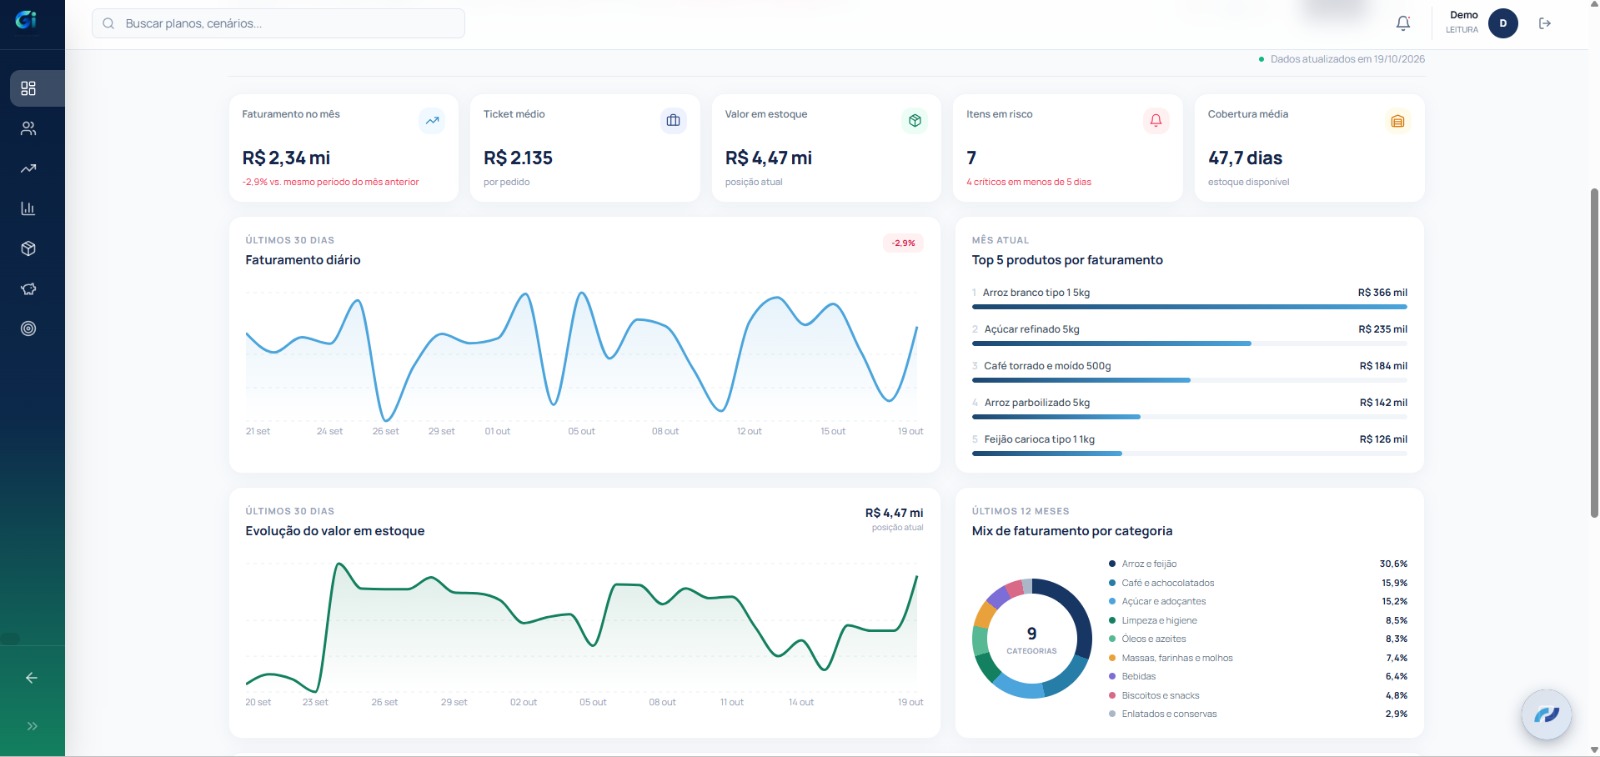
Task: Click Enlatados e conservas legend item
Action: point(1258,714)
